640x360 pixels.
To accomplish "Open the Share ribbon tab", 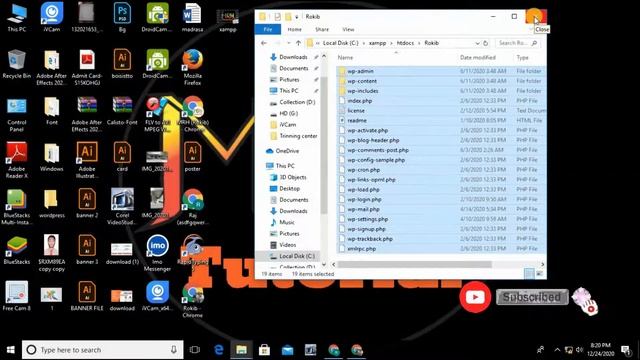I will pyautogui.click(x=322, y=29).
